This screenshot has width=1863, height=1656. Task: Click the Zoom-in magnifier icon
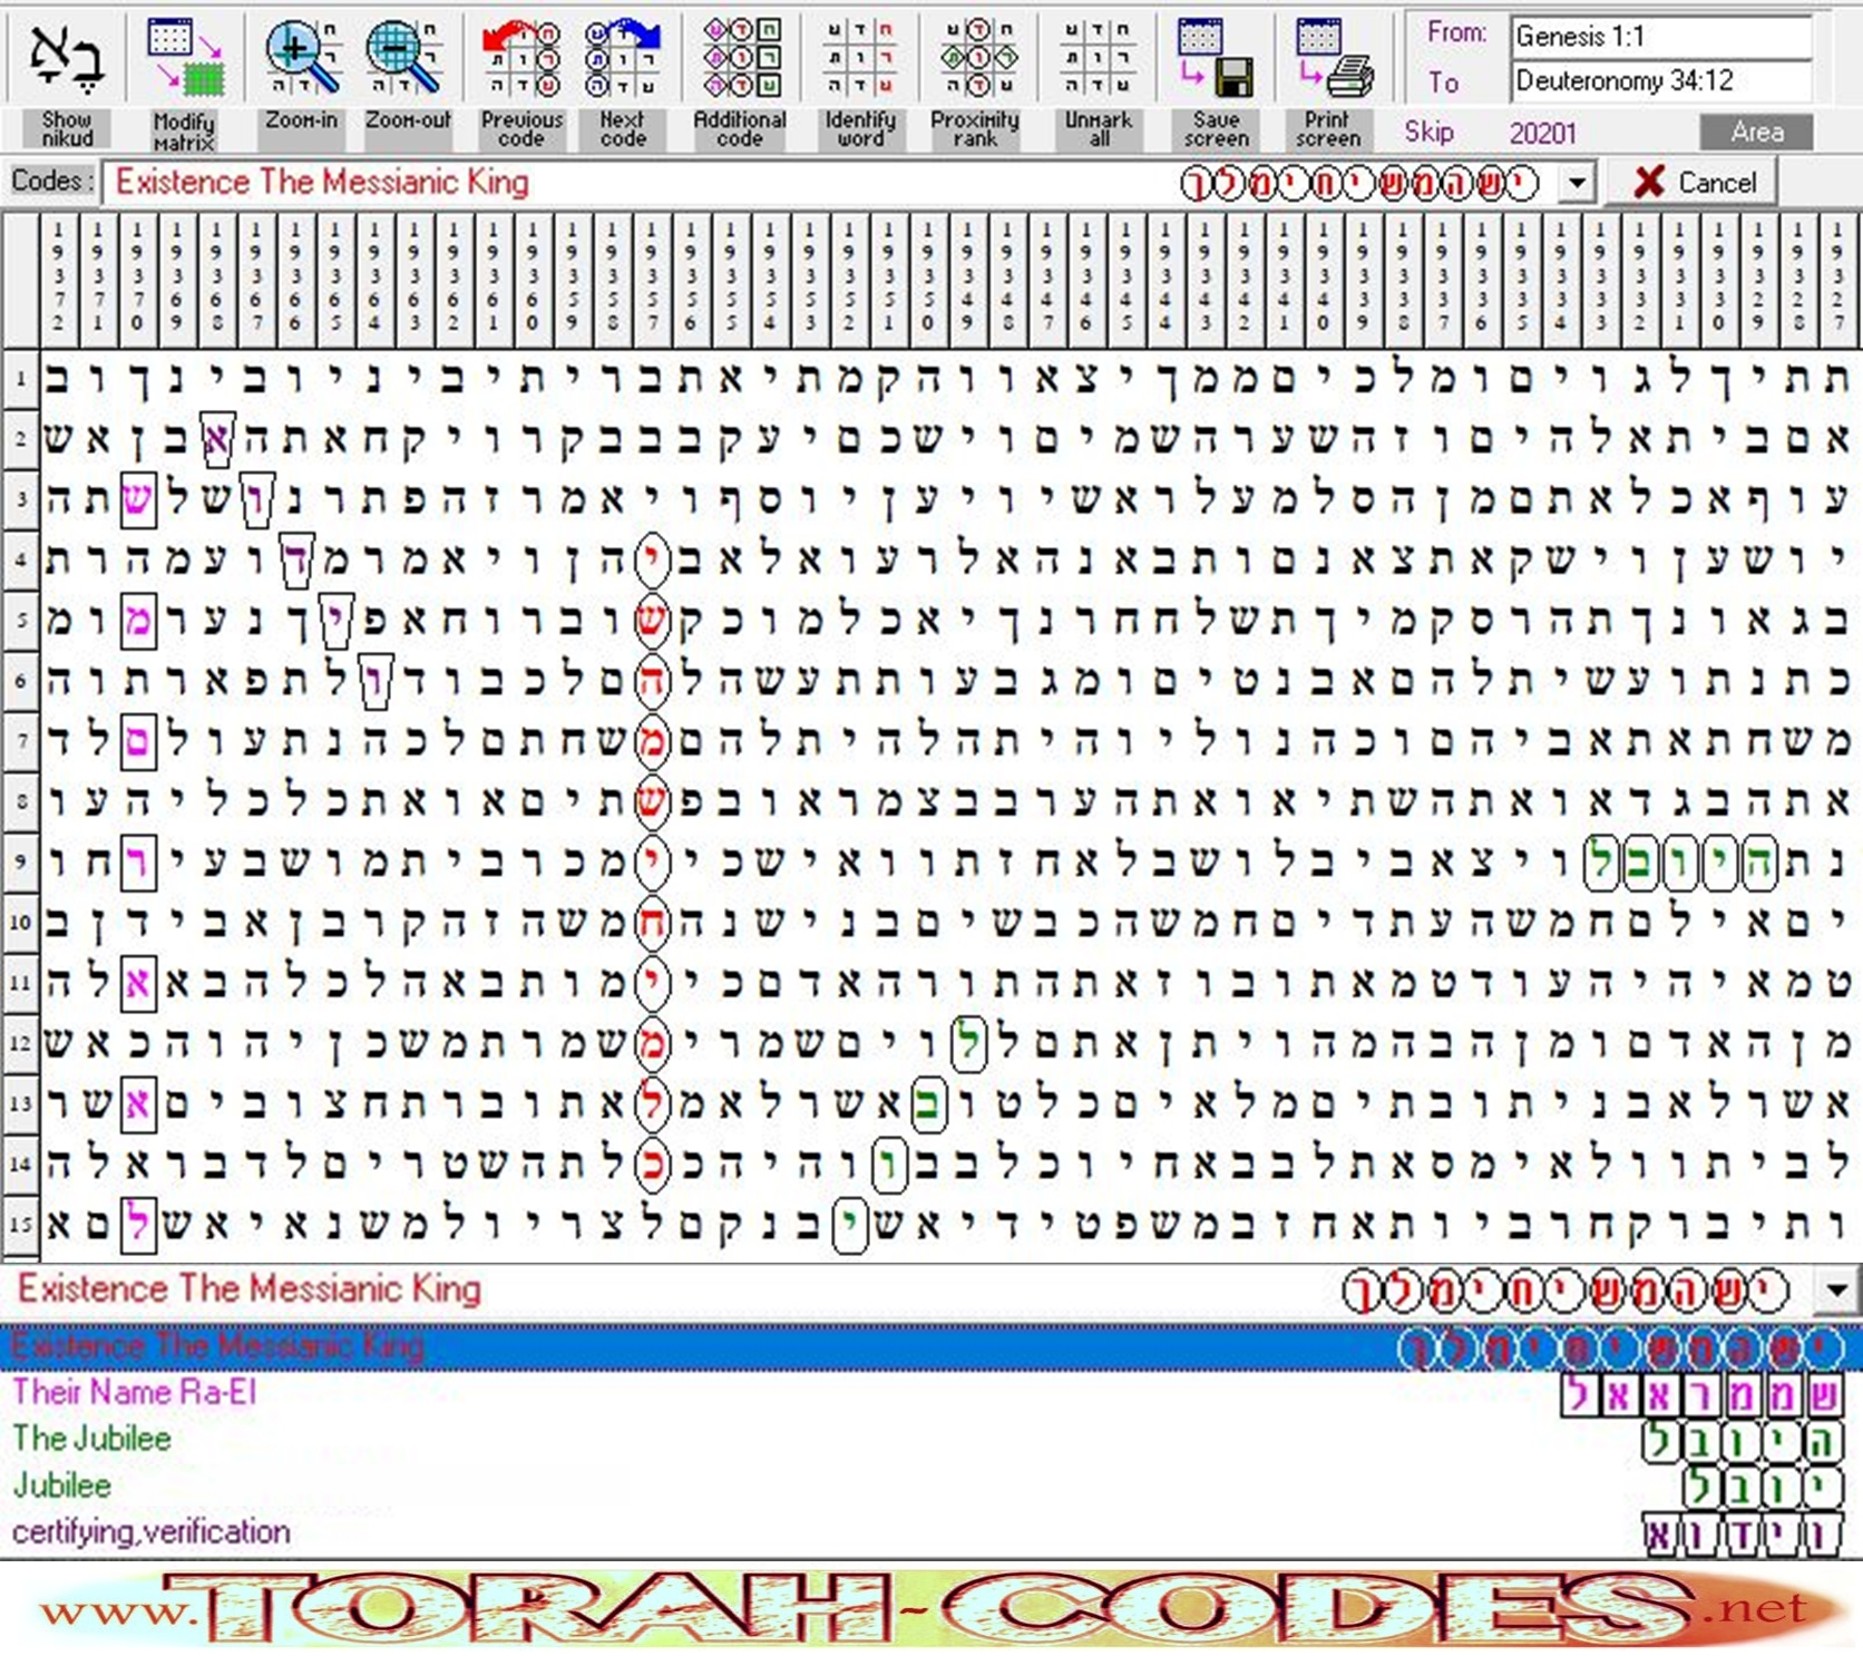tap(301, 57)
